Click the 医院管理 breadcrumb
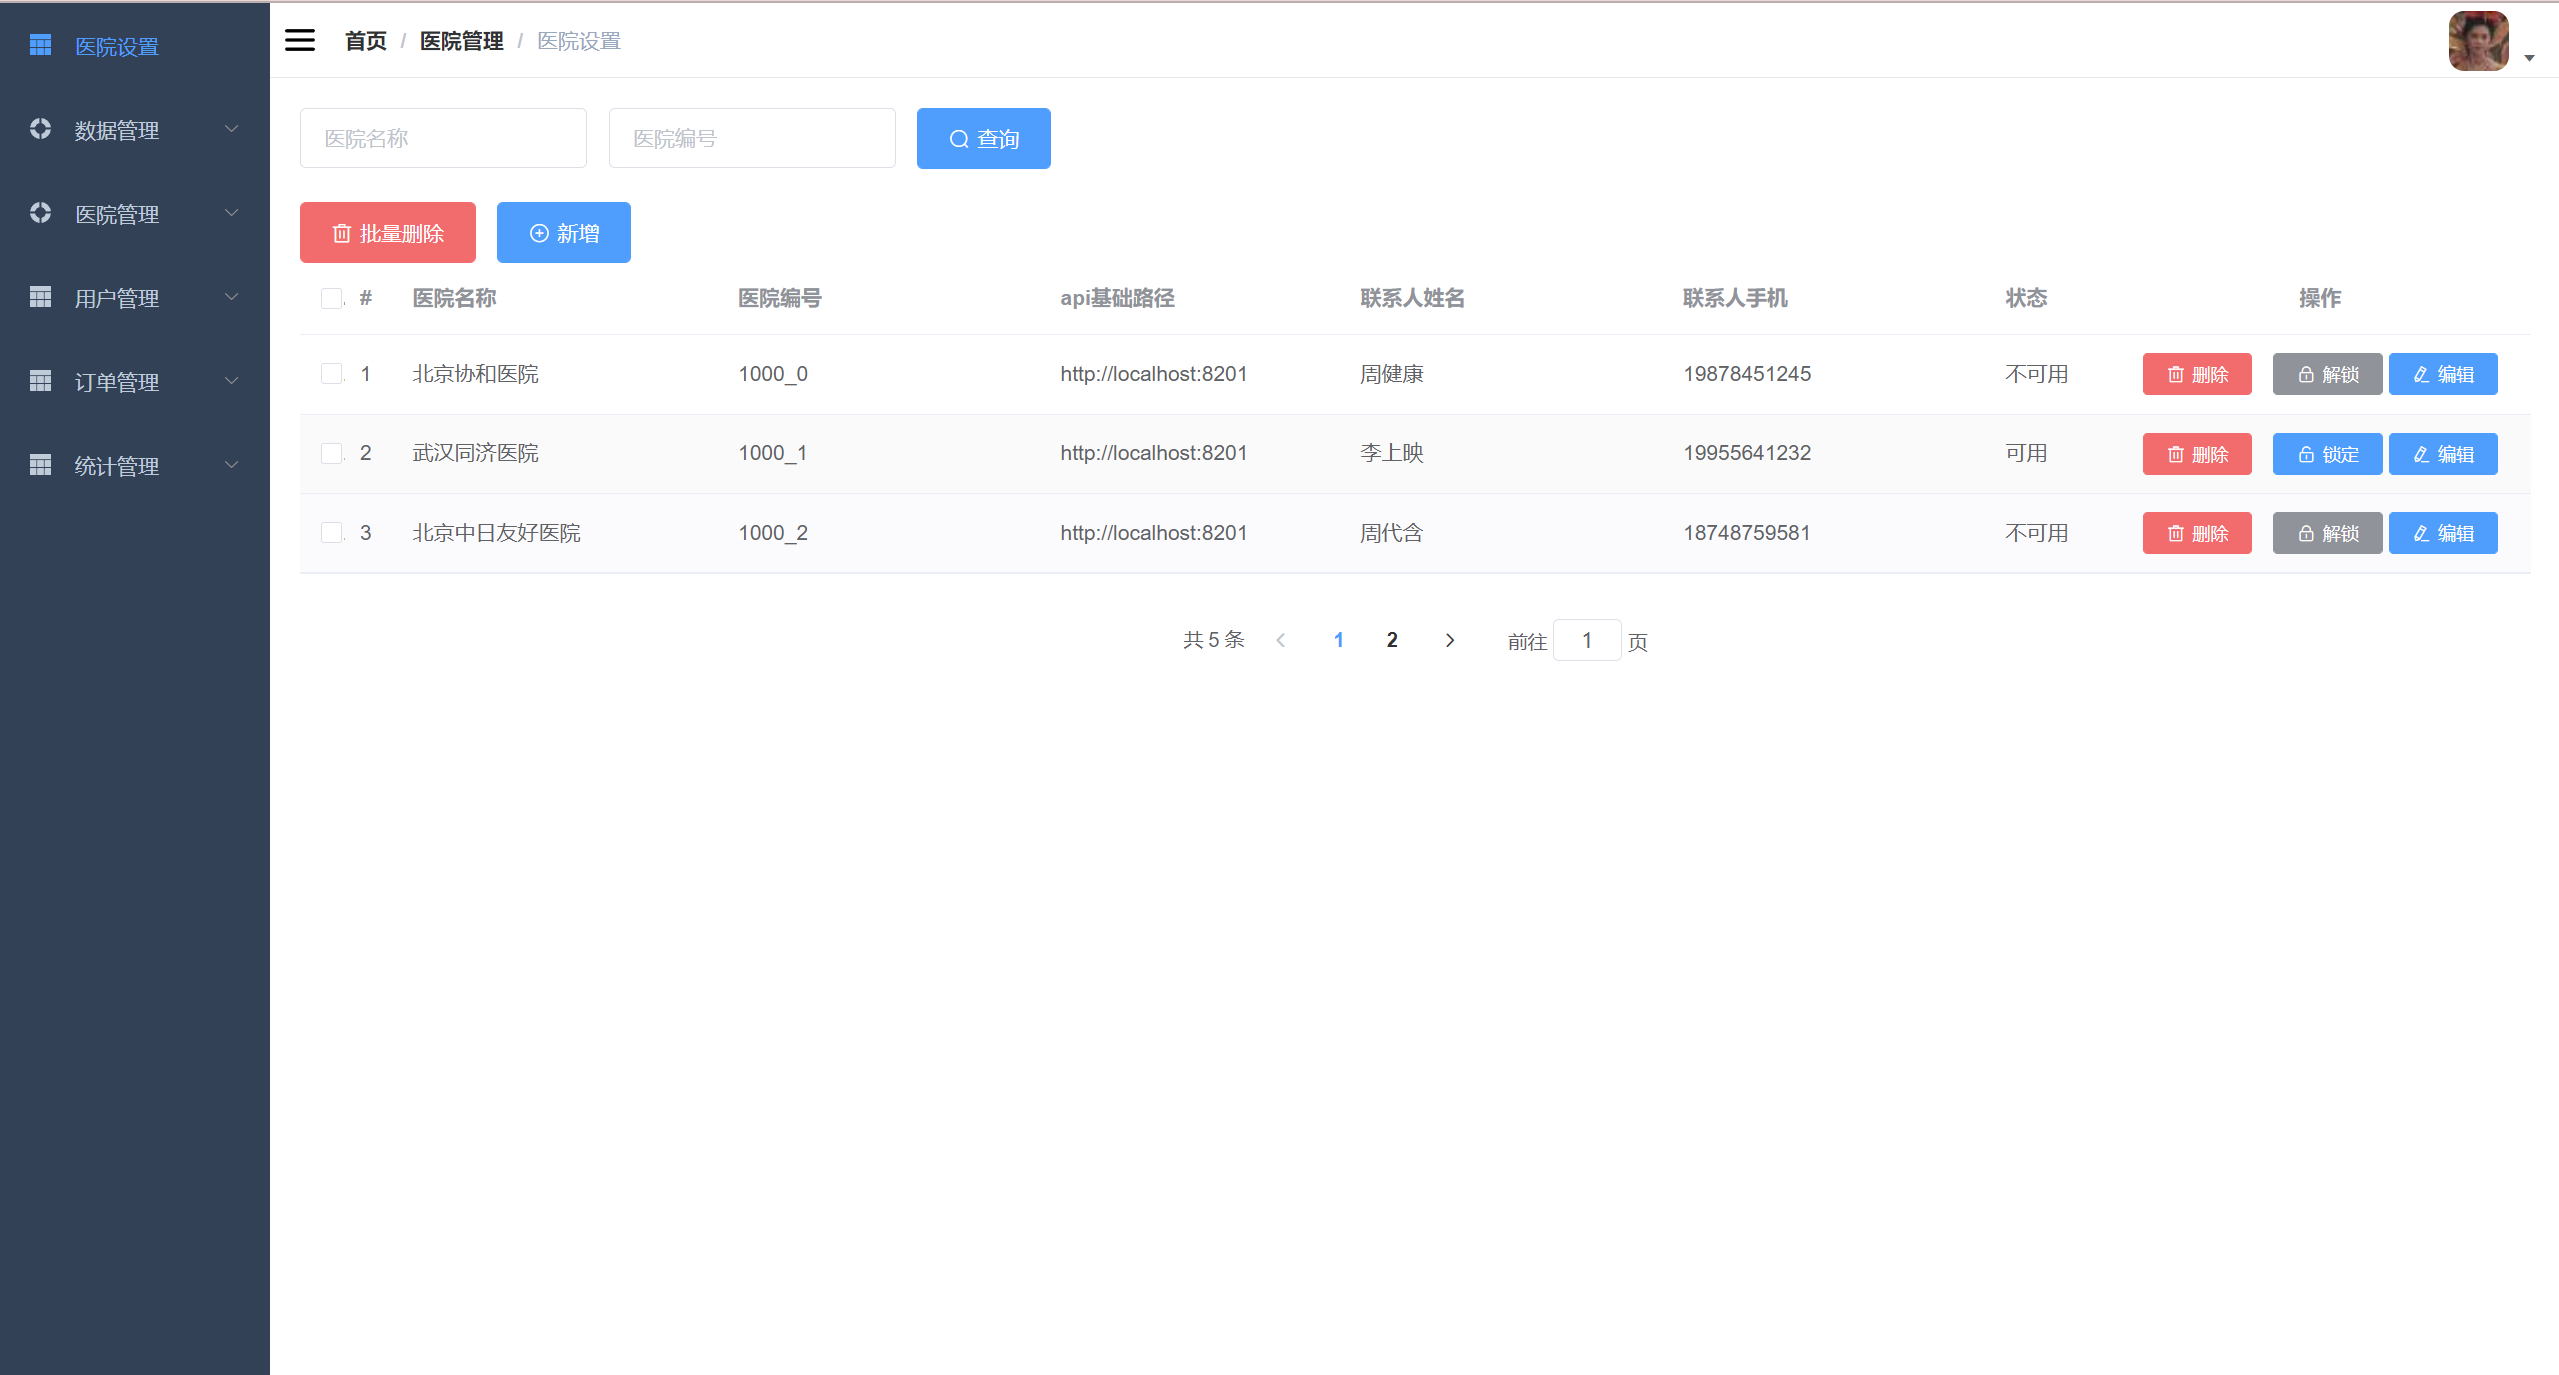2559x1375 pixels. point(462,41)
